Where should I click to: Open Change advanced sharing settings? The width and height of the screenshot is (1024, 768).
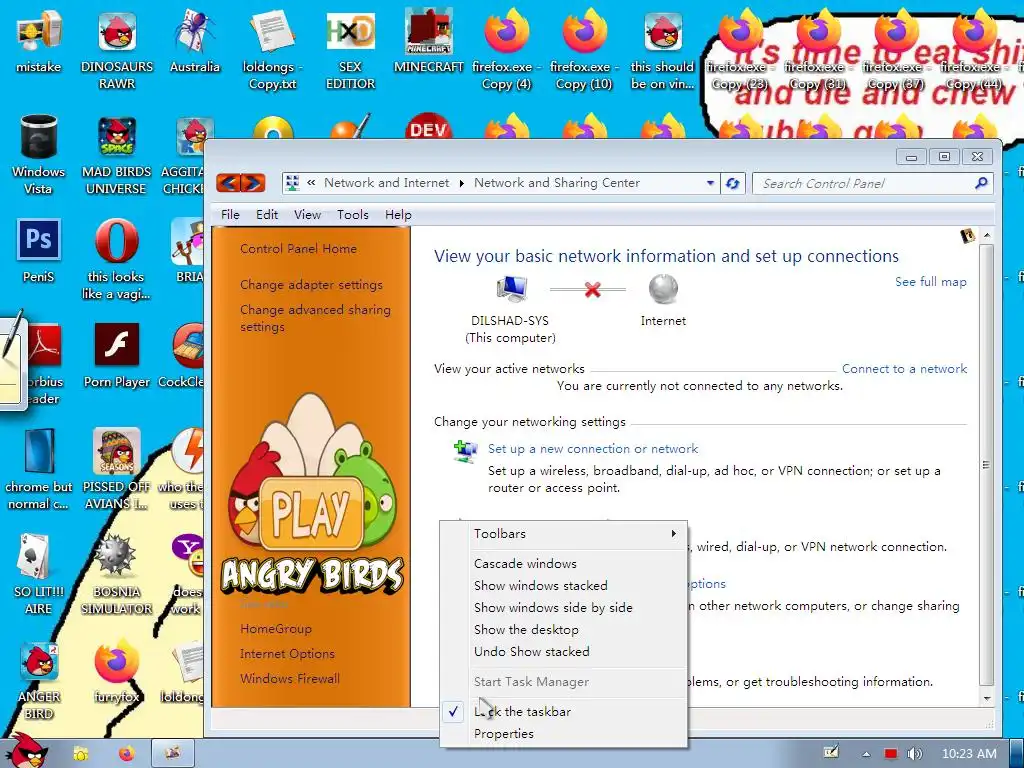315,318
